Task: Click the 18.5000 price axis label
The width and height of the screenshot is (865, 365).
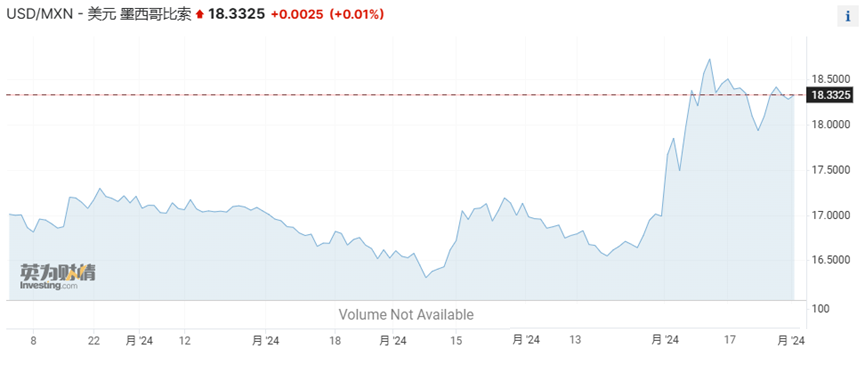Action: click(831, 79)
